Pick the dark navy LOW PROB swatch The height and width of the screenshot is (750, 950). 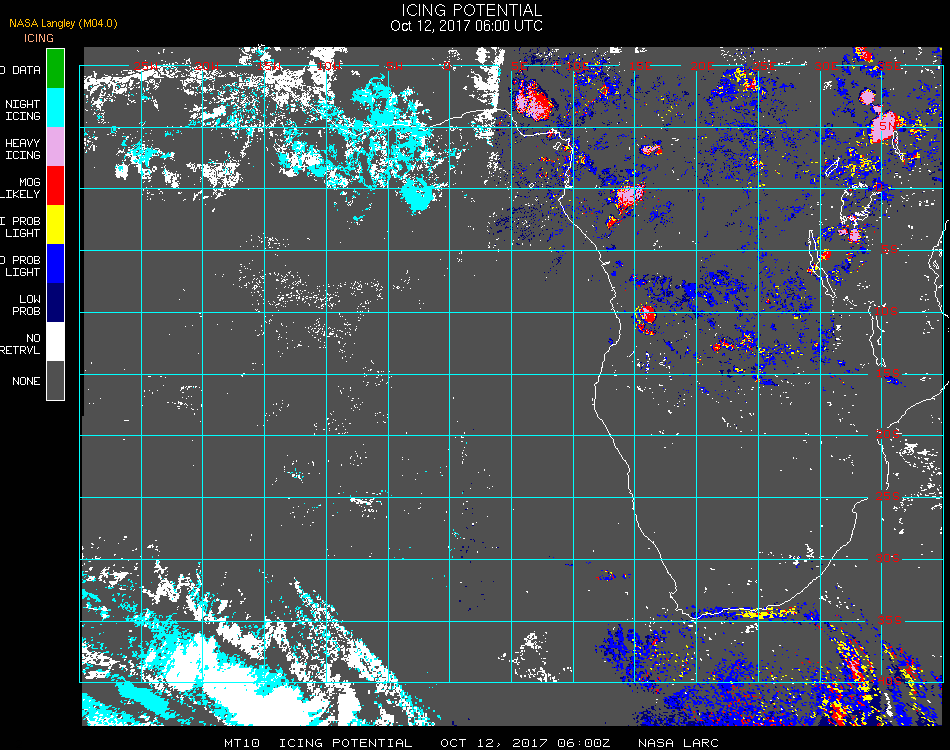click(x=55, y=302)
